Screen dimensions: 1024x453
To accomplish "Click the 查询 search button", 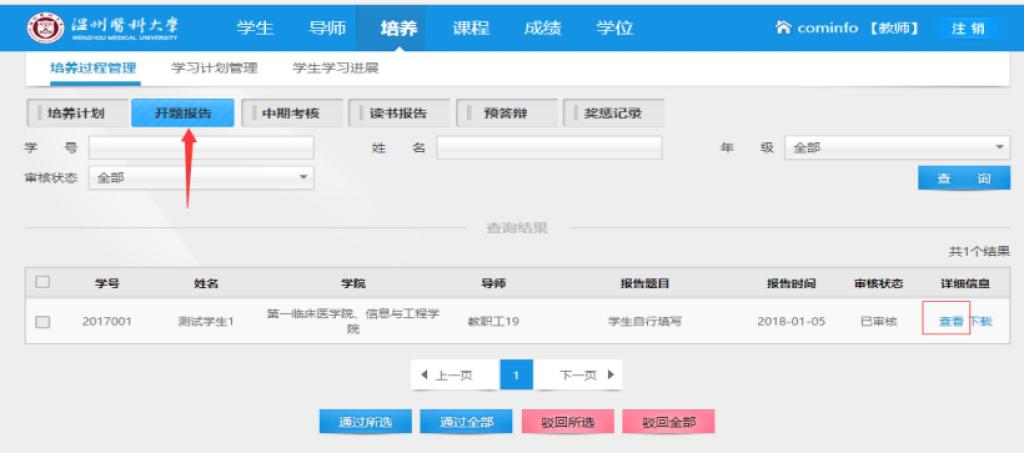I will (x=963, y=178).
